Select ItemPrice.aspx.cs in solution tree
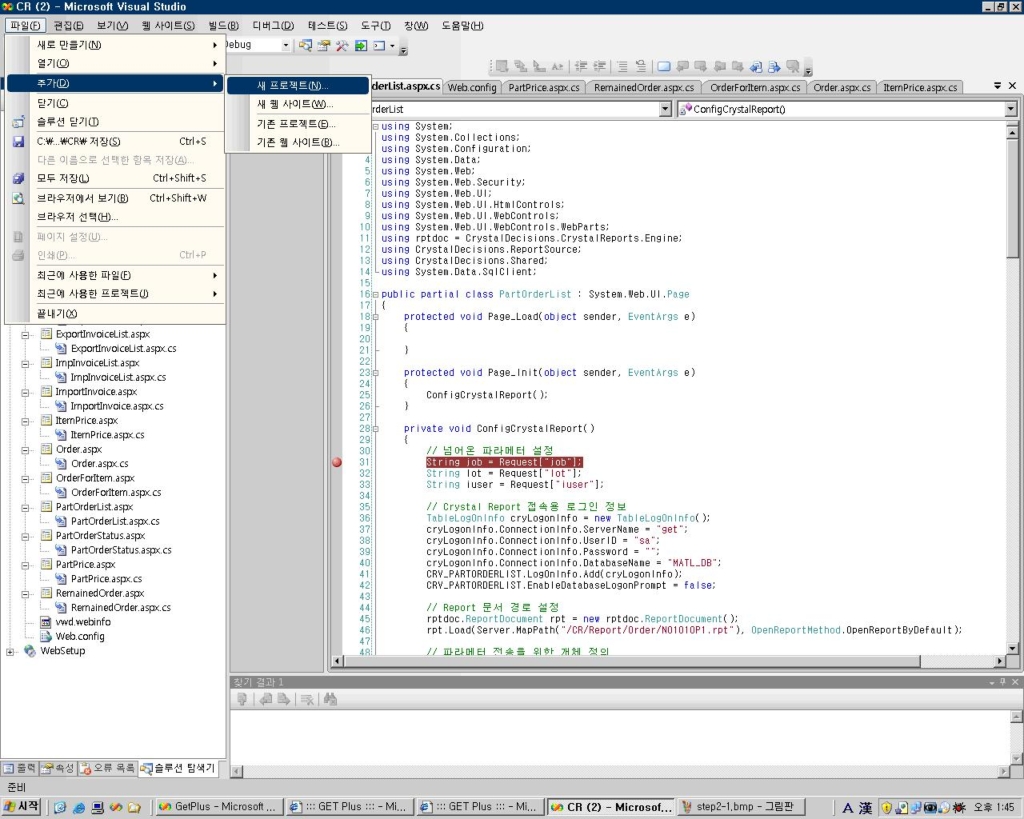 [x=107, y=435]
